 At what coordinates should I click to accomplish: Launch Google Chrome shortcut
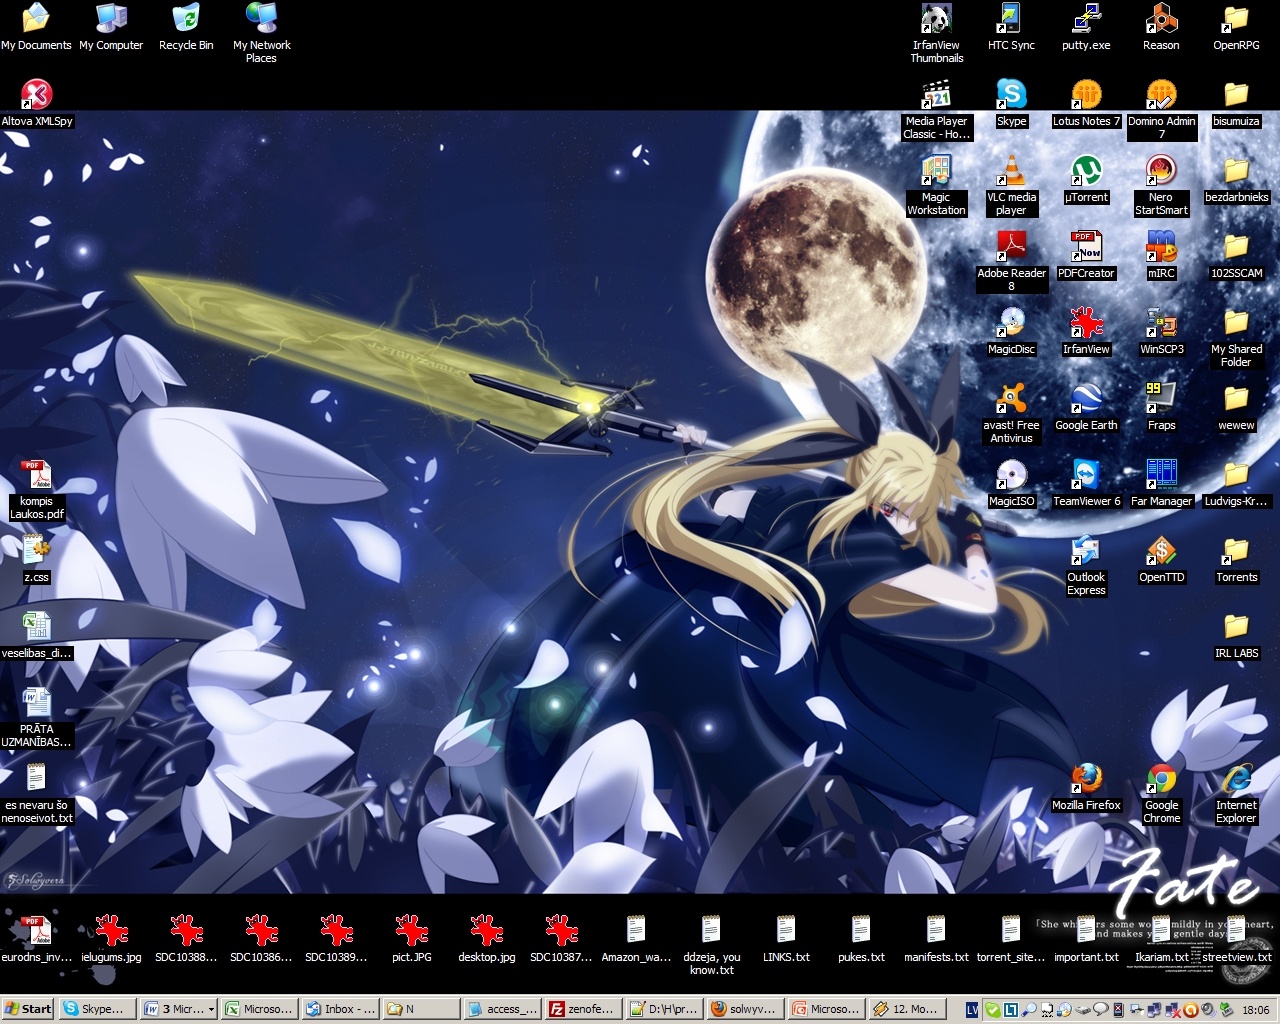[x=1161, y=793]
